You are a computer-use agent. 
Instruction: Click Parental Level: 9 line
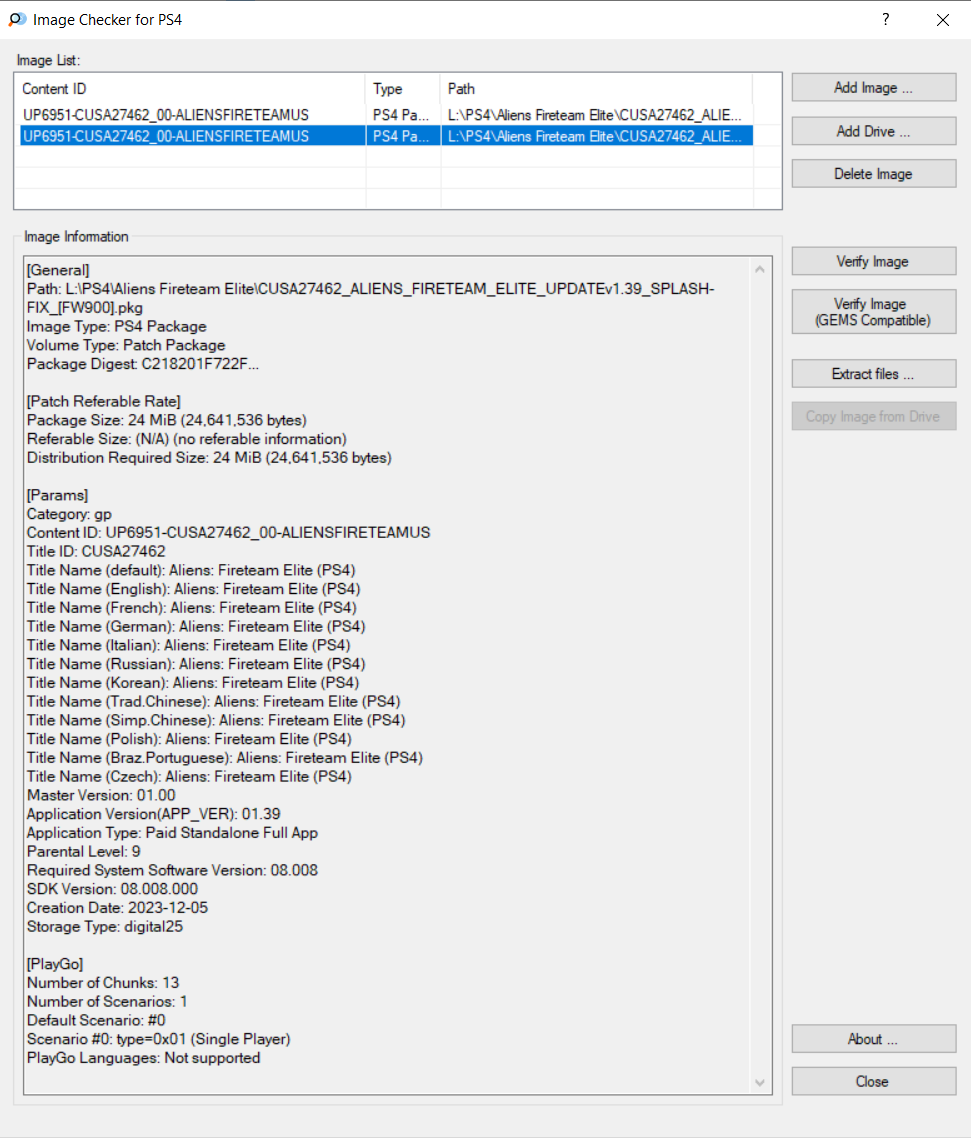(84, 851)
